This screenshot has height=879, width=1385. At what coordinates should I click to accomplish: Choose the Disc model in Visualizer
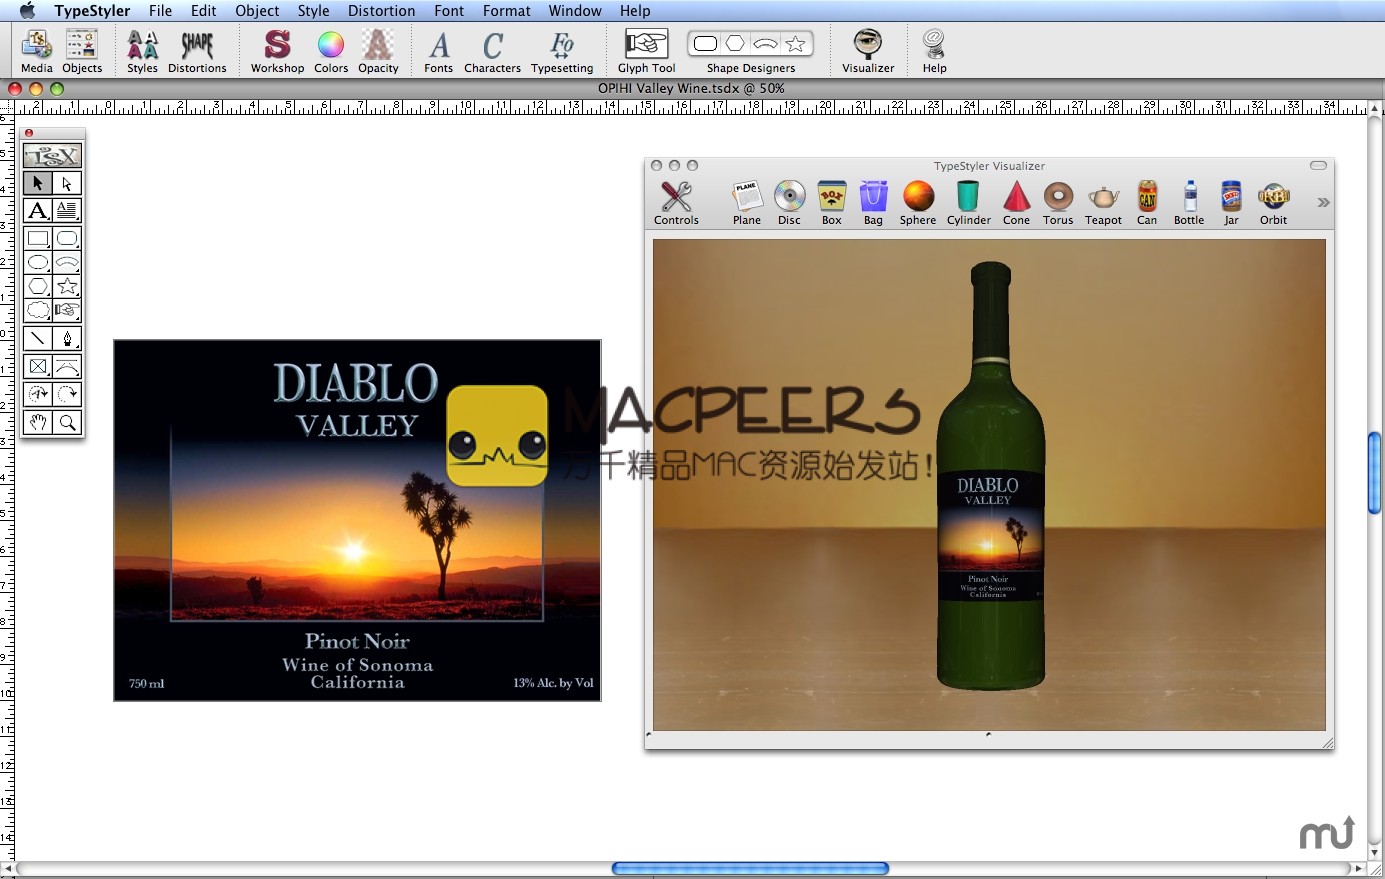(790, 203)
